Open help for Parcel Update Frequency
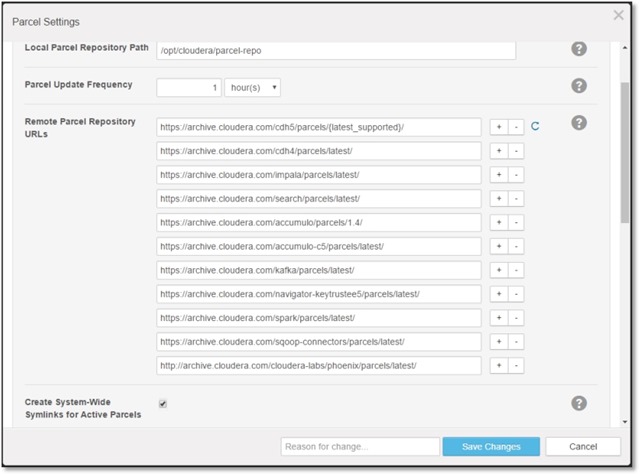 coord(579,86)
